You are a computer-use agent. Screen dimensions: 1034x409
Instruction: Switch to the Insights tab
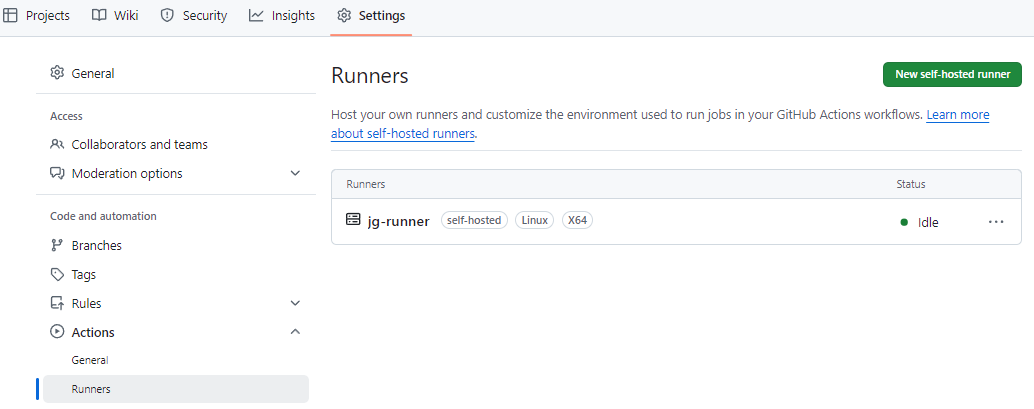tap(282, 15)
